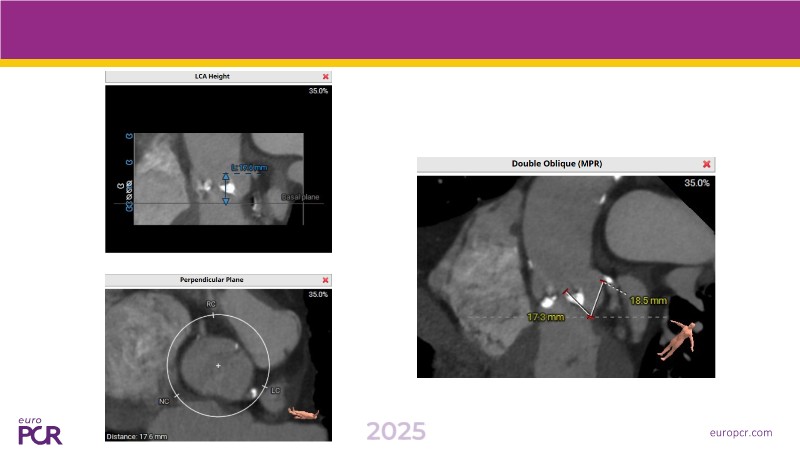Open the europcr.com link
800x450 pixels.
pos(740,432)
